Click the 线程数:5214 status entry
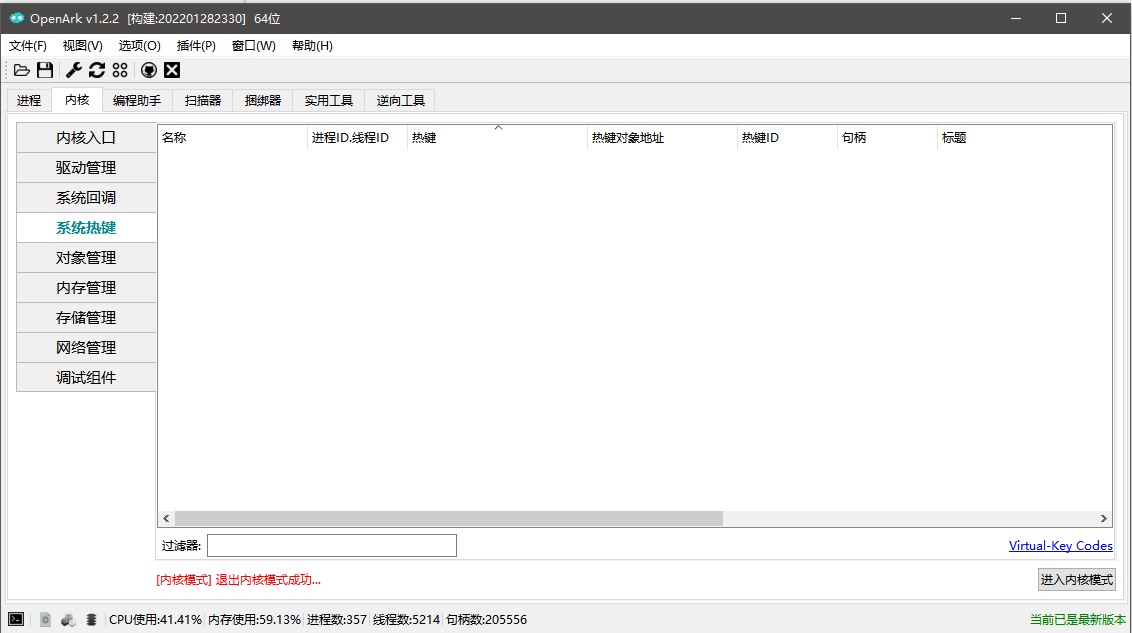 pos(406,619)
